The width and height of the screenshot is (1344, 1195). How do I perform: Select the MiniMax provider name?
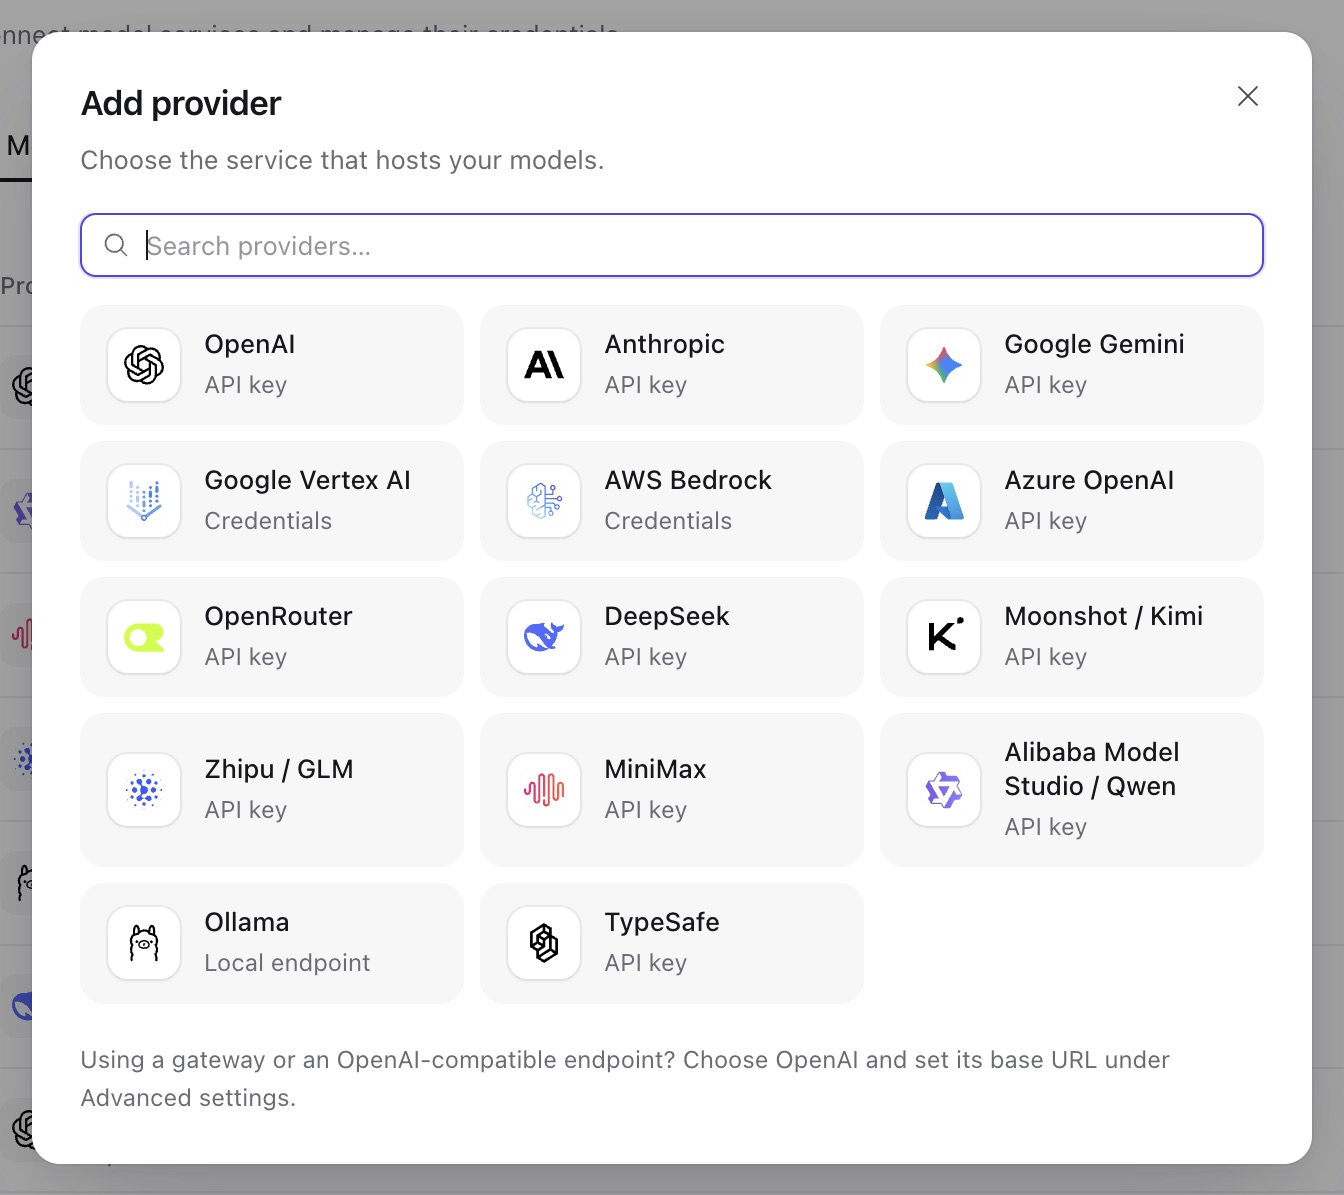tap(656, 769)
